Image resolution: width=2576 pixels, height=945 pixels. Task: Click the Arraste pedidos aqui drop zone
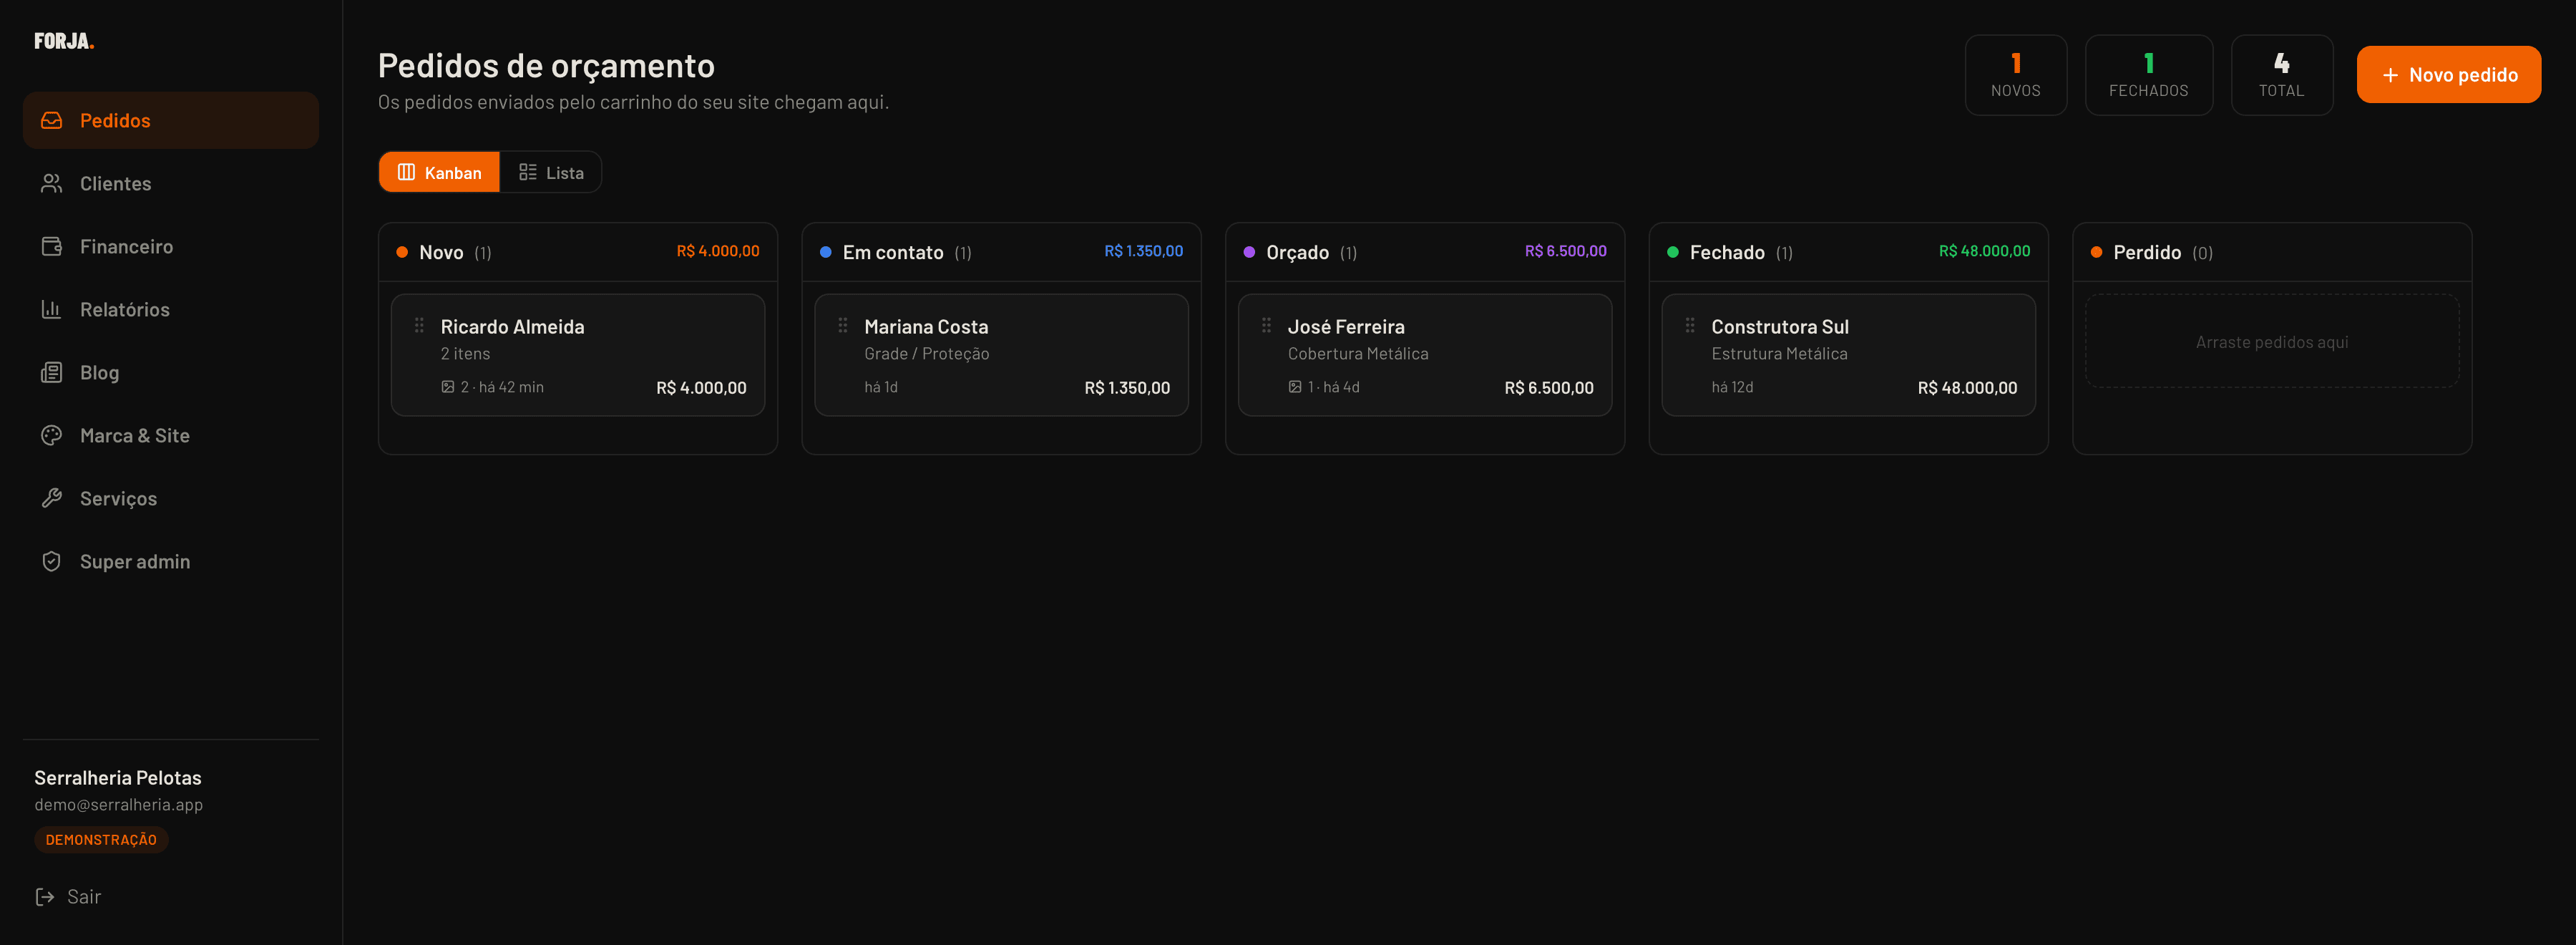click(2272, 341)
